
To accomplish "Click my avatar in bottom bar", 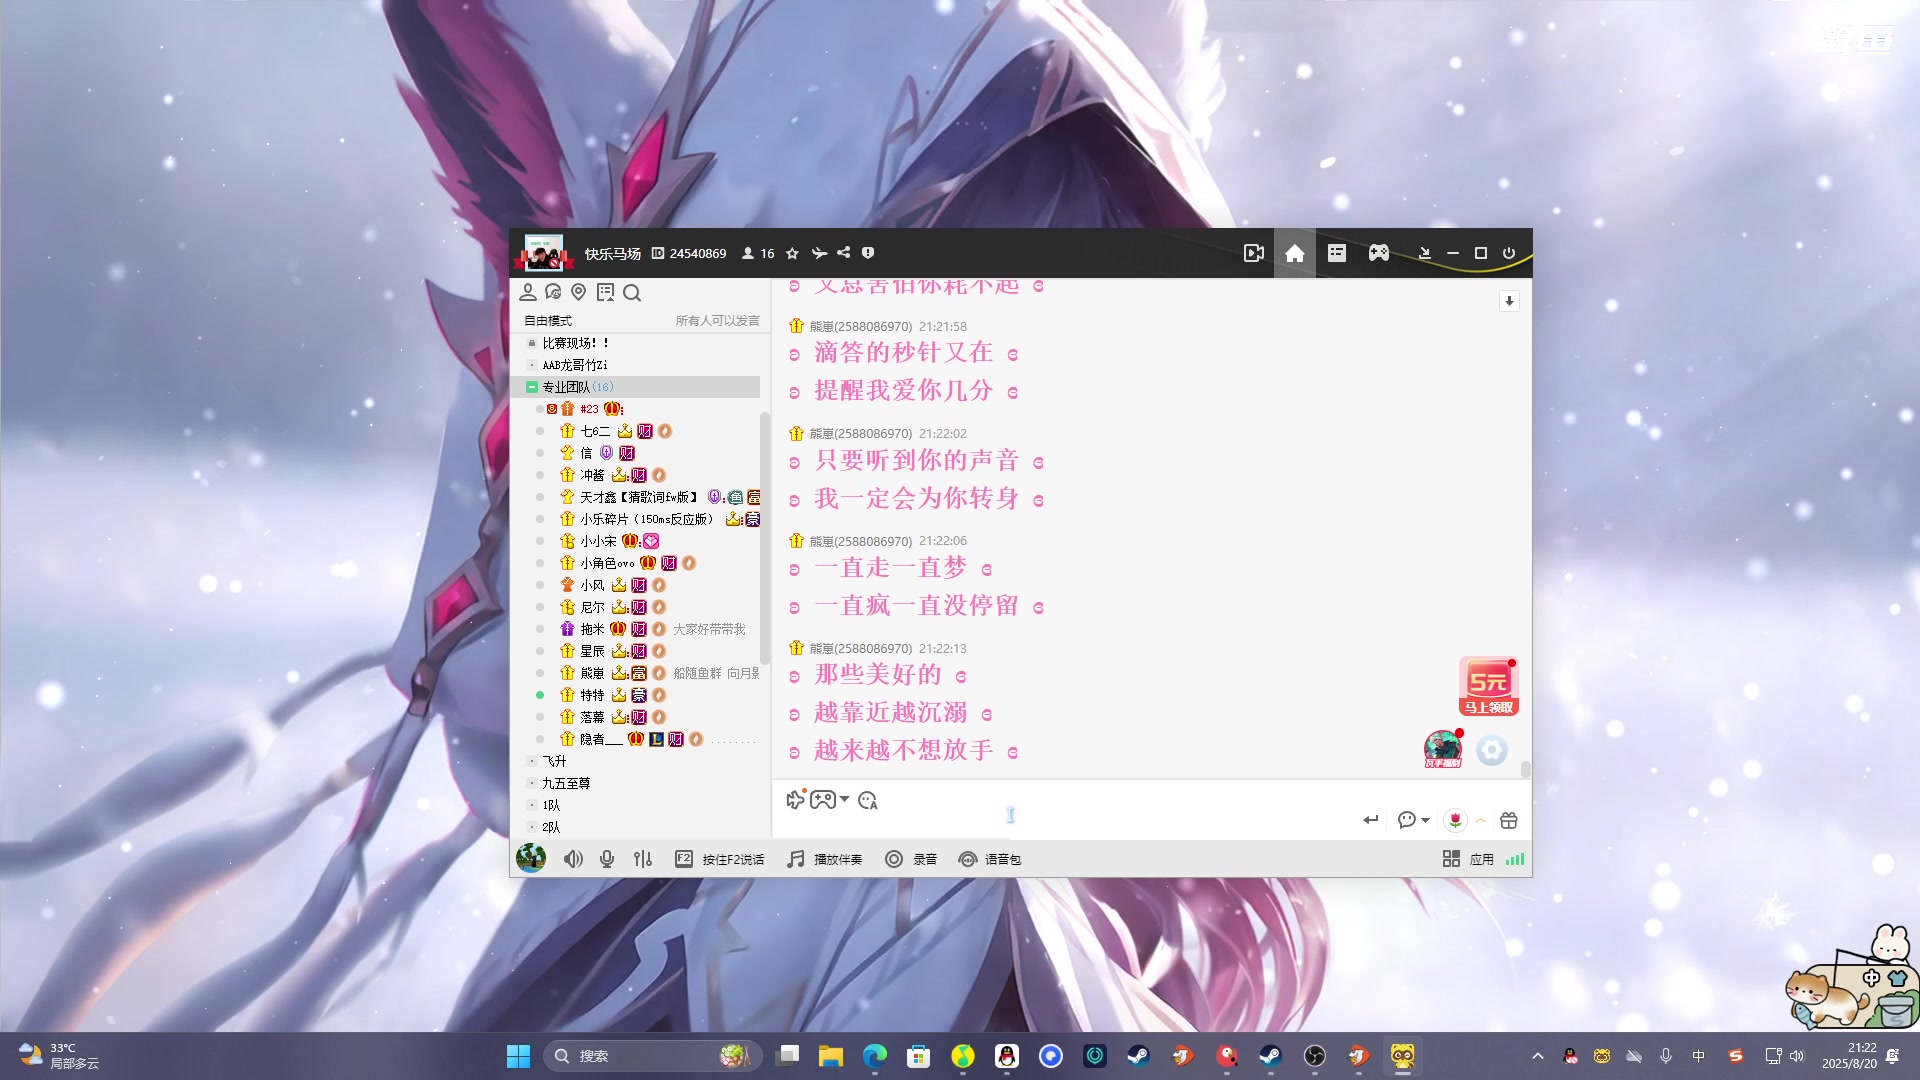I will (531, 858).
